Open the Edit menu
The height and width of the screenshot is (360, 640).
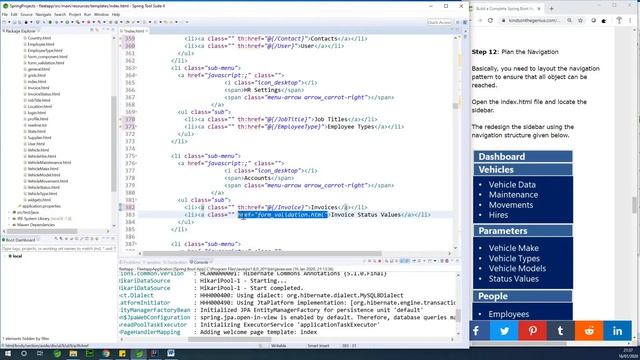click(14, 14)
